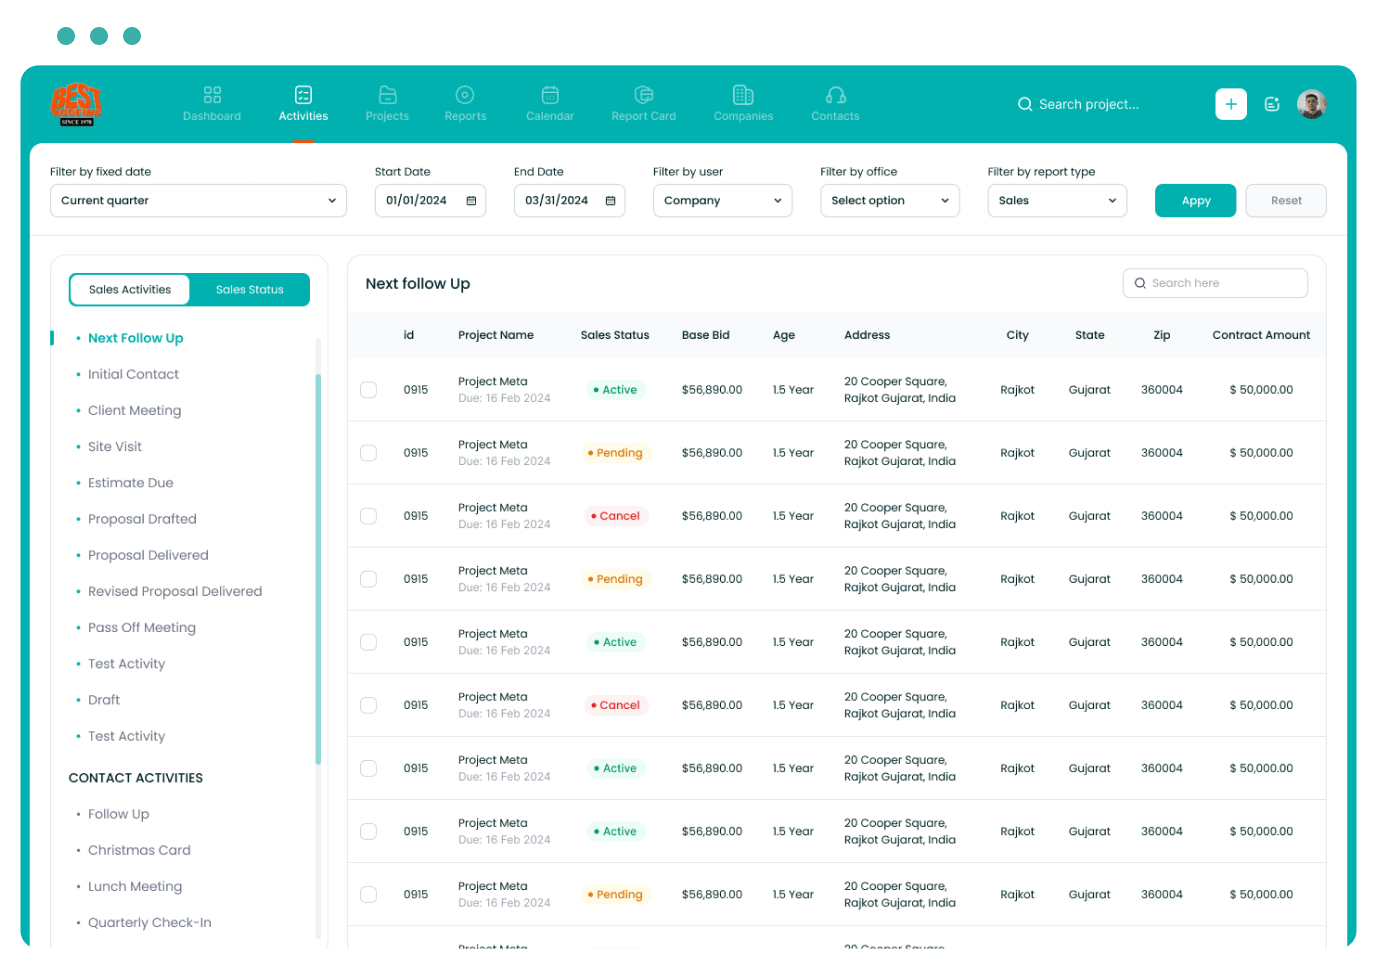
Task: Check the eighth row's checkbox
Action: click(369, 831)
